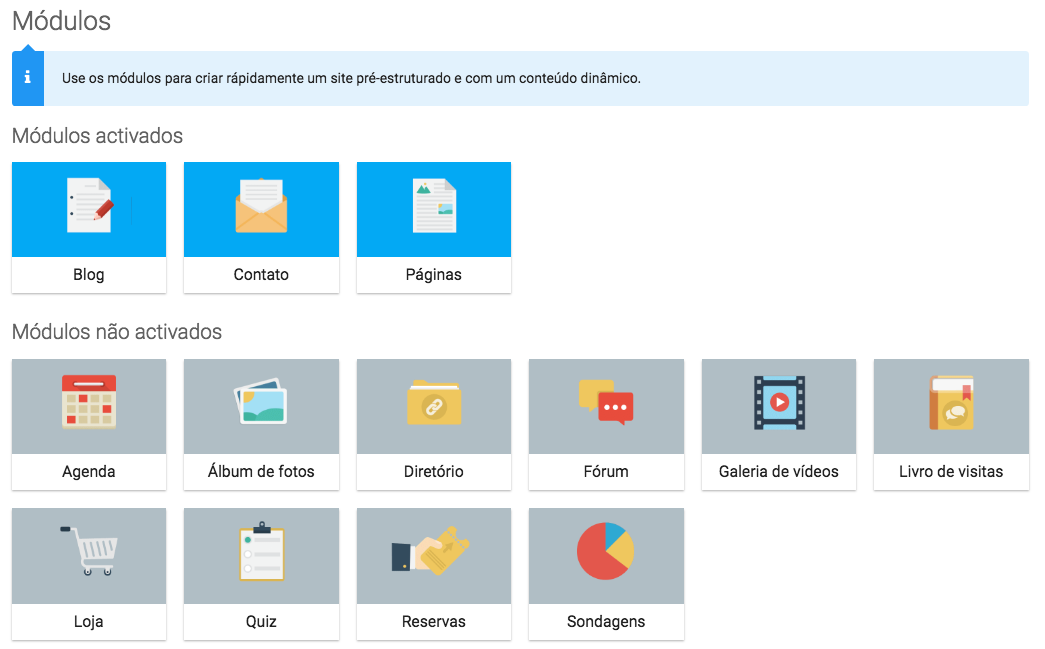
Task: Select the Fórum module label
Action: click(606, 472)
